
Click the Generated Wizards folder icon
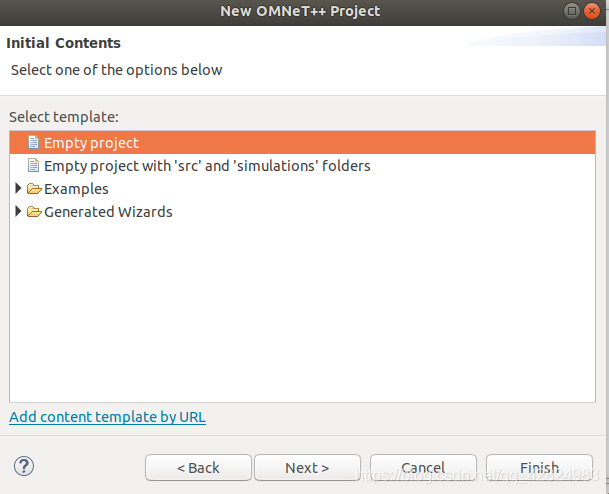click(34, 212)
